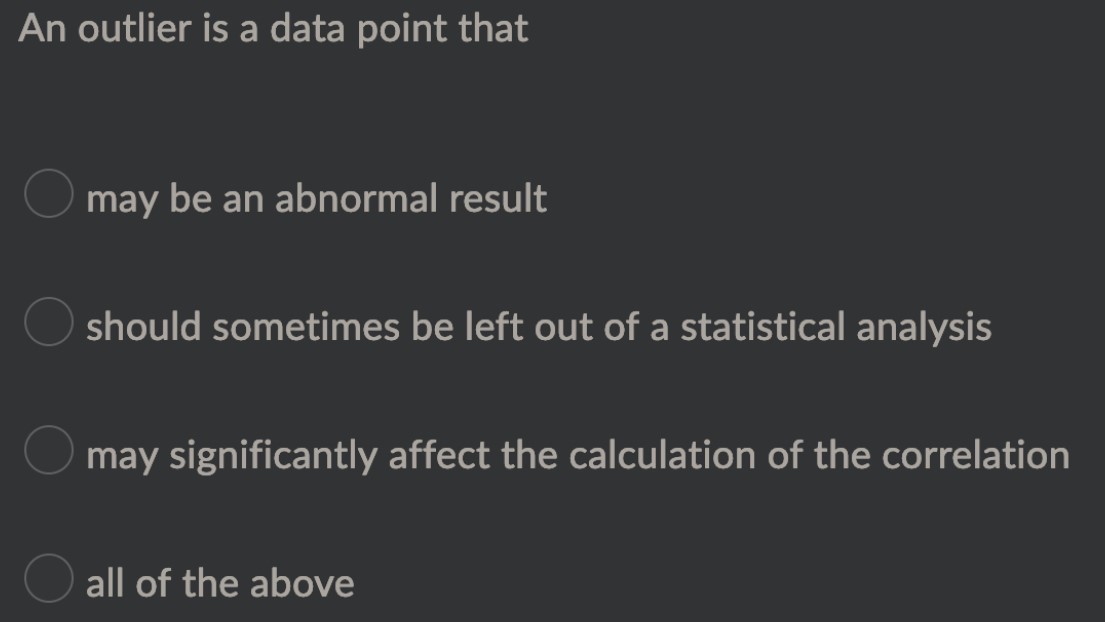
Task: Click the text 'all of the above'
Action: point(220,581)
